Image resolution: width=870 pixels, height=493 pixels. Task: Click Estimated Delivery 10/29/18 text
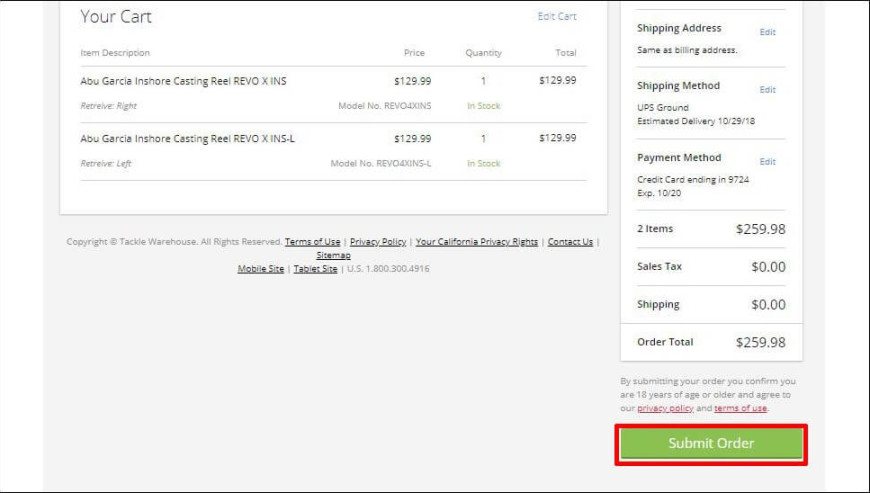tap(696, 121)
